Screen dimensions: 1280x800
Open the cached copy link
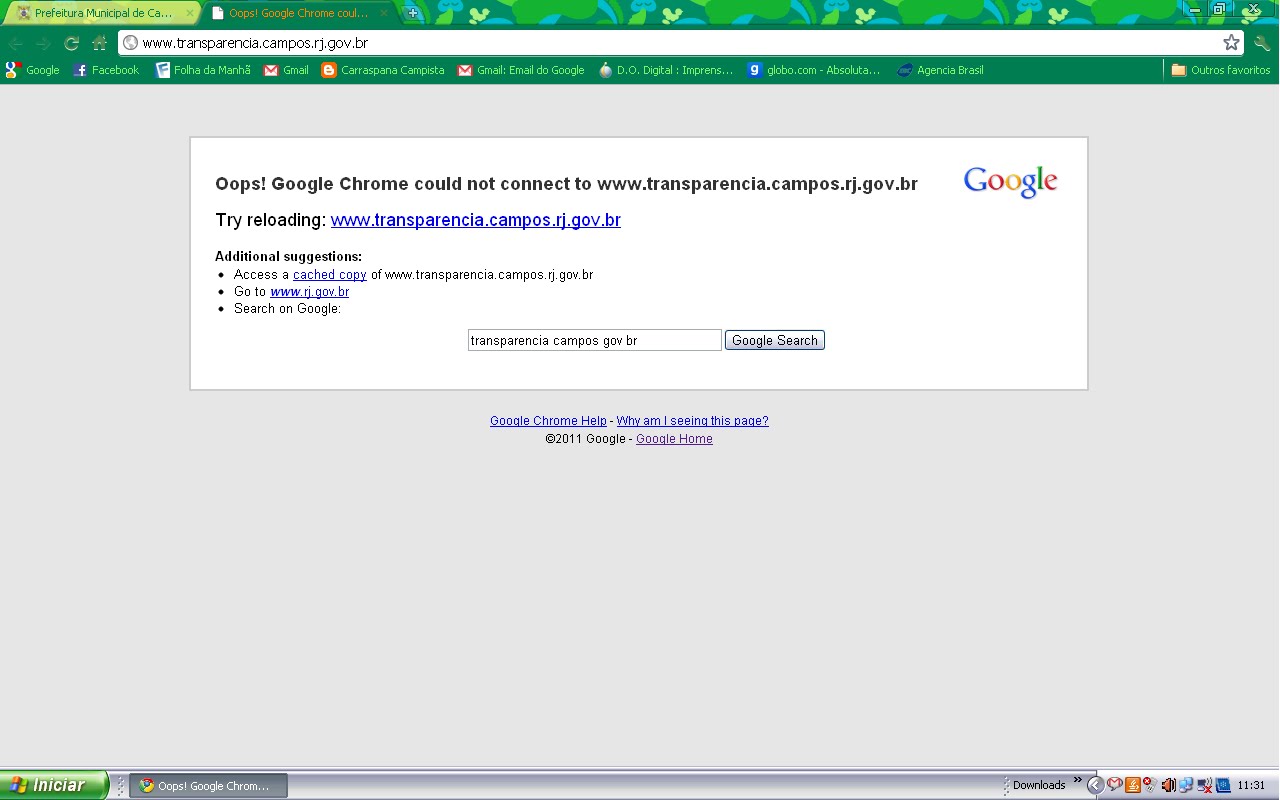click(330, 274)
